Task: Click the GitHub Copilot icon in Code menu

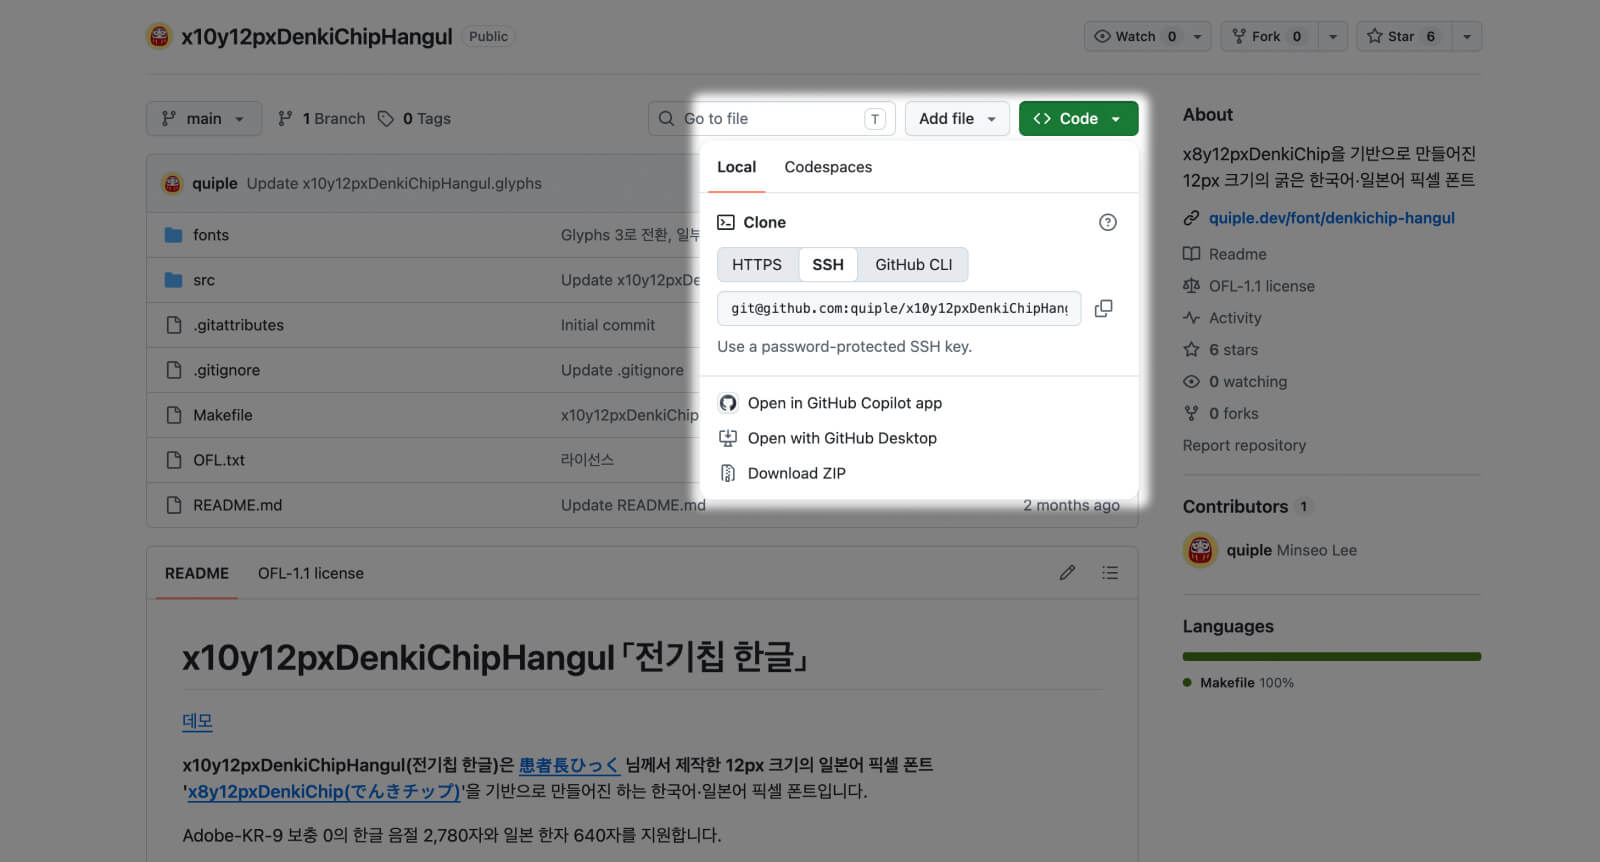Action: click(x=728, y=403)
